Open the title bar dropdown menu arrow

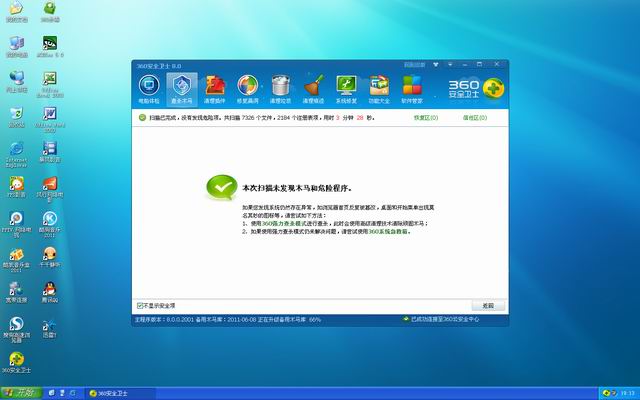point(450,64)
